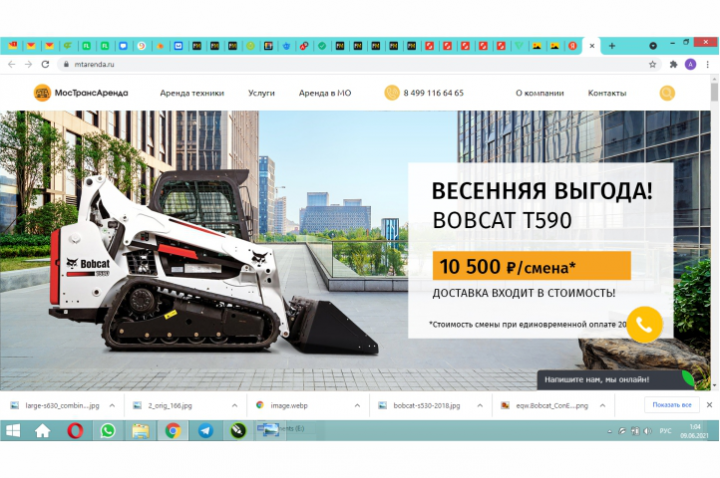Click Показать все downloads button
This screenshot has height=478, width=720.
coord(672,405)
